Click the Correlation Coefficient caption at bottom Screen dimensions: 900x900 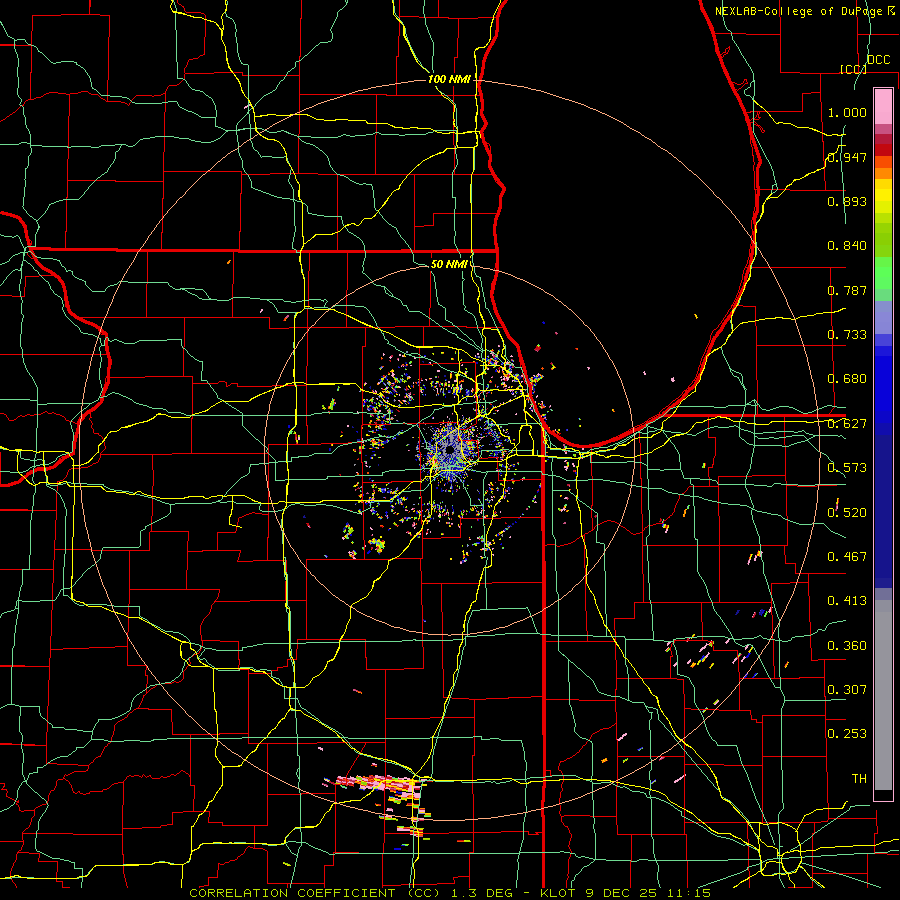point(449,893)
